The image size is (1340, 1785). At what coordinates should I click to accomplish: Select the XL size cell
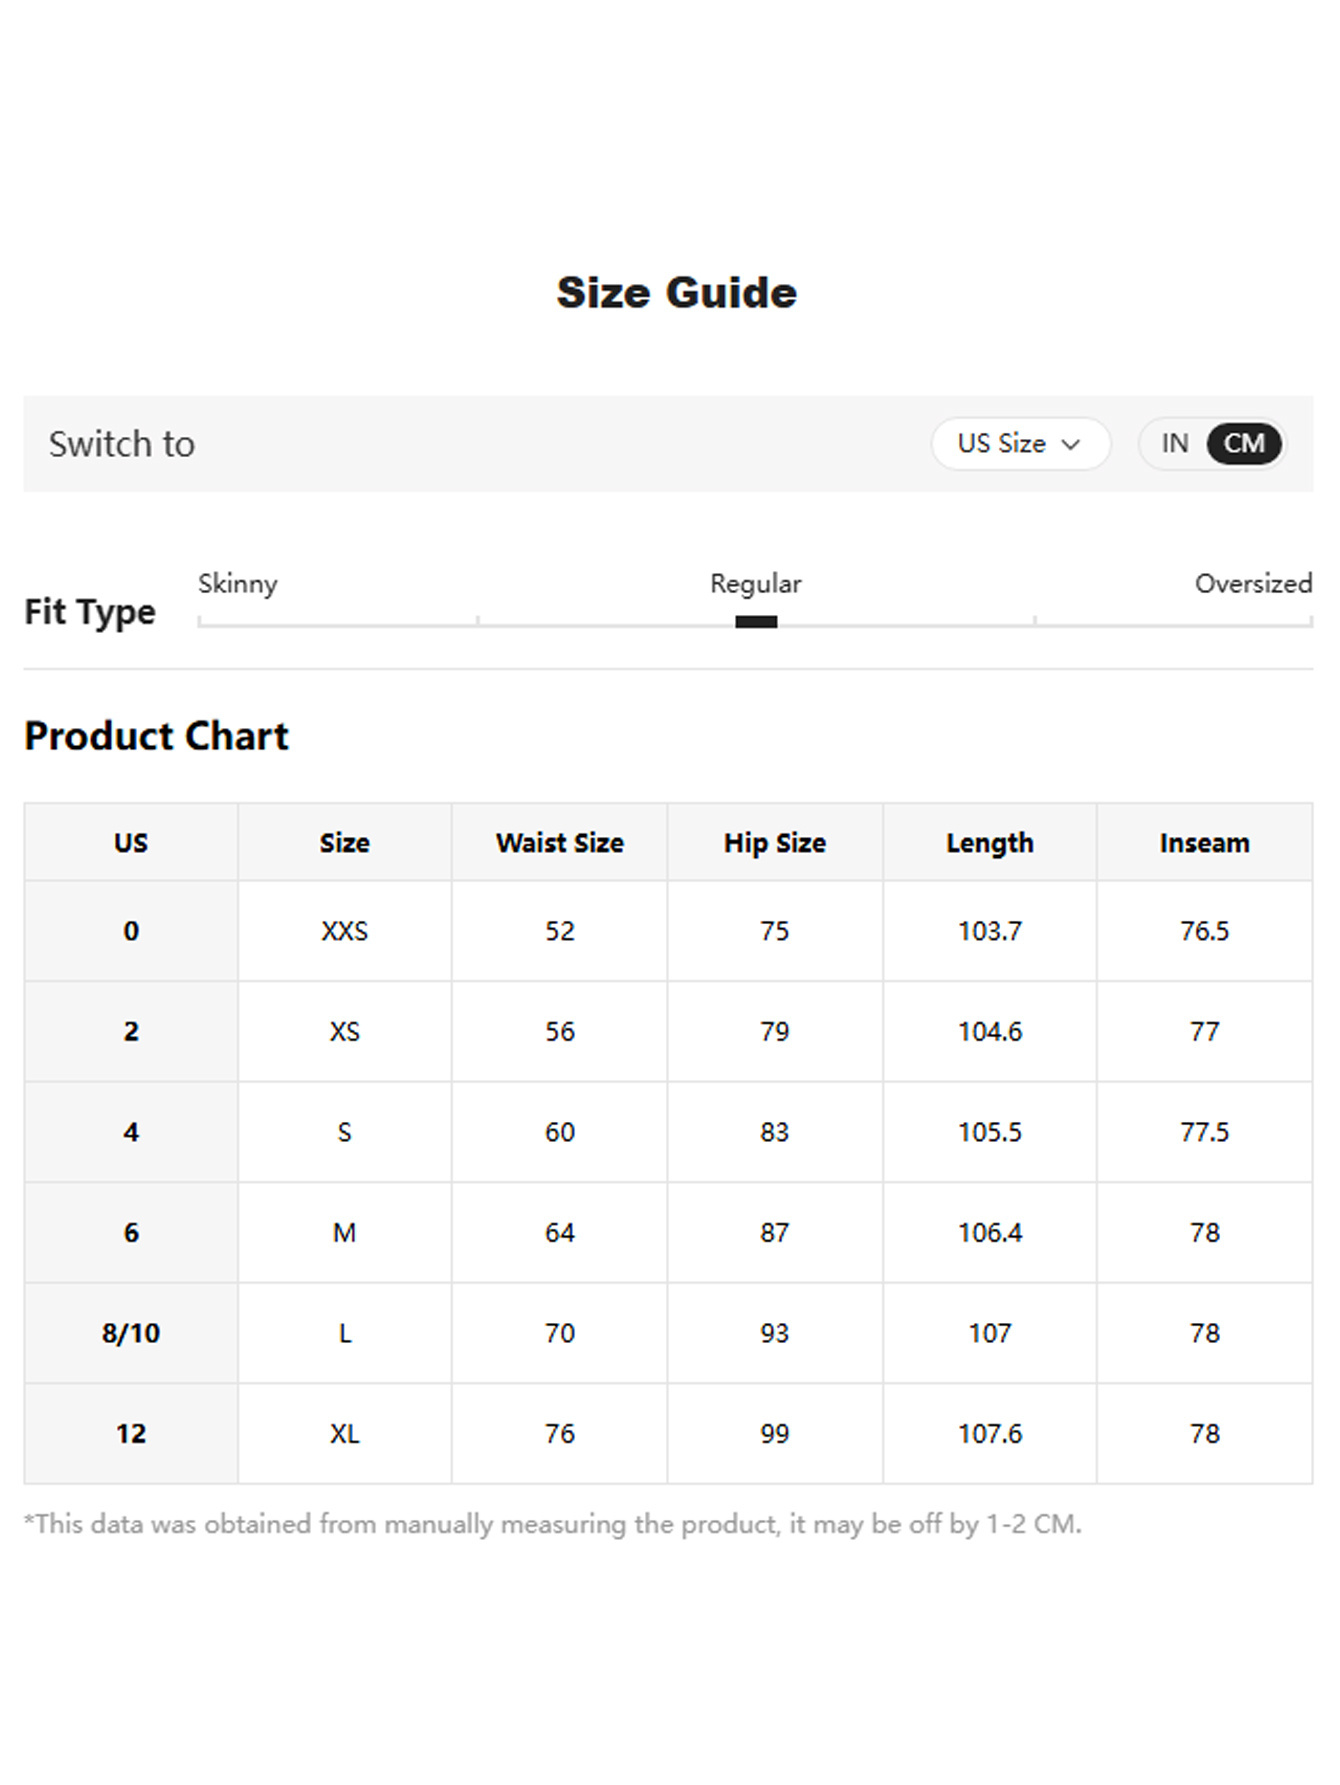point(345,1433)
